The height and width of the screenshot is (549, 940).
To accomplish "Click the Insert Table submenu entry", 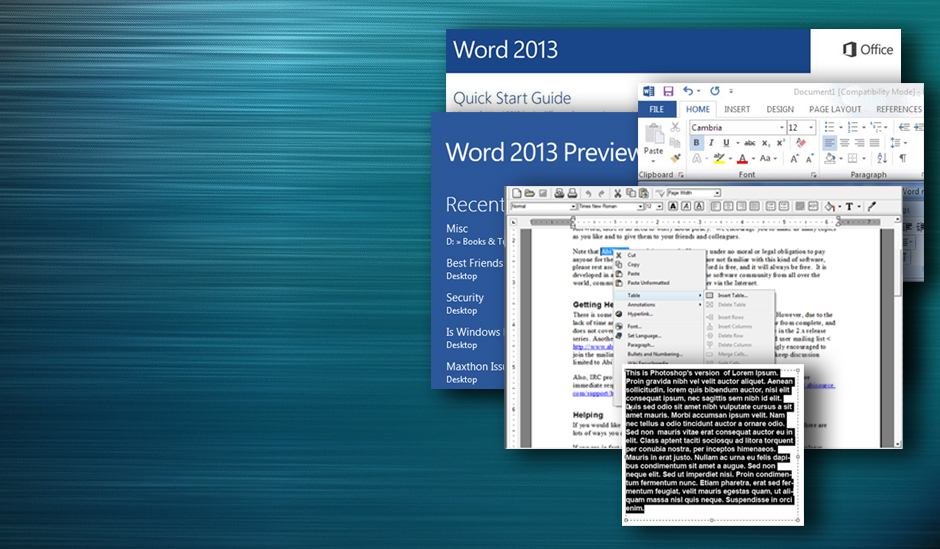I will [731, 295].
